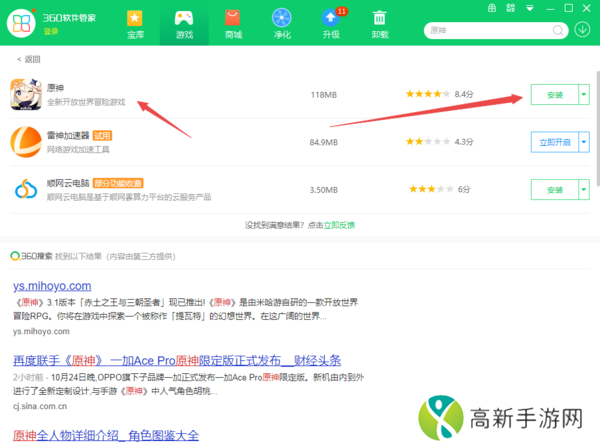
Task: Switch to the 游戏 tab
Action: [x=184, y=24]
